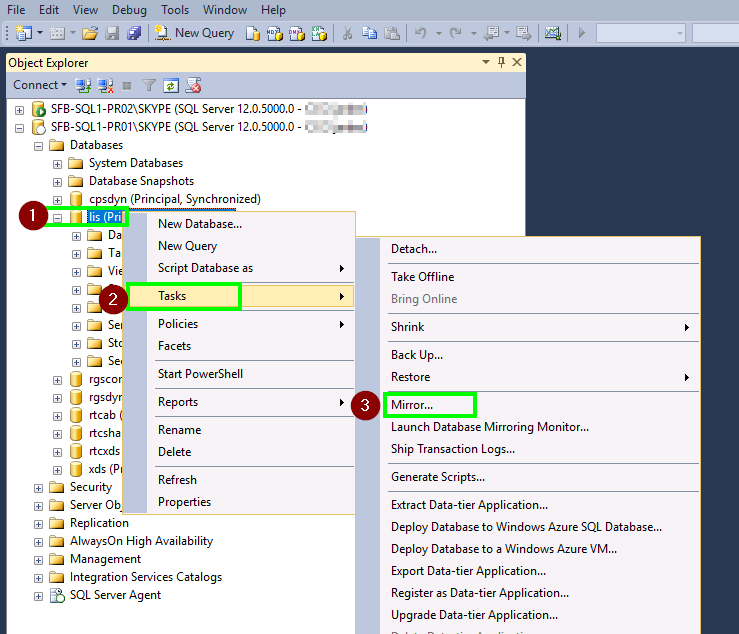This screenshot has height=634, width=739.
Task: Click the Navigate Backward icon
Action: point(492,33)
